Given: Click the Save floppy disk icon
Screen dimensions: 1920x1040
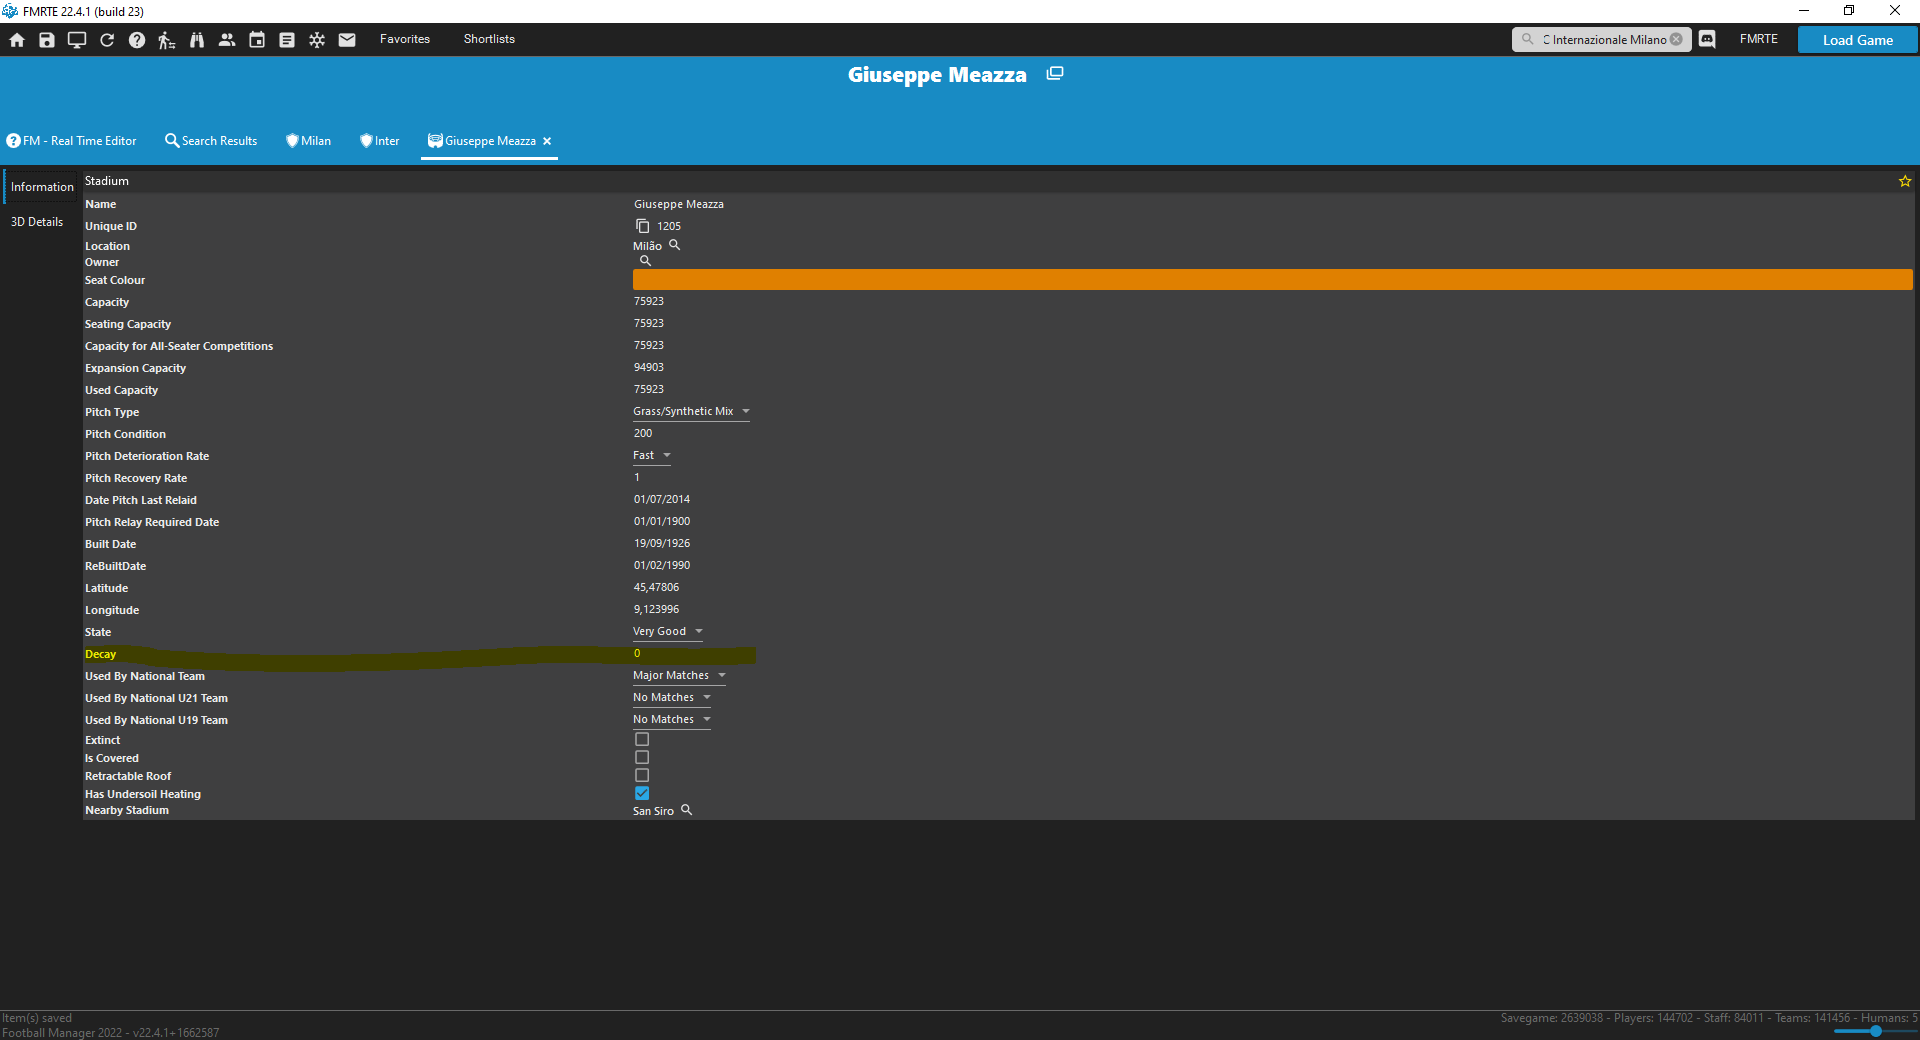Looking at the screenshot, I should [47, 40].
